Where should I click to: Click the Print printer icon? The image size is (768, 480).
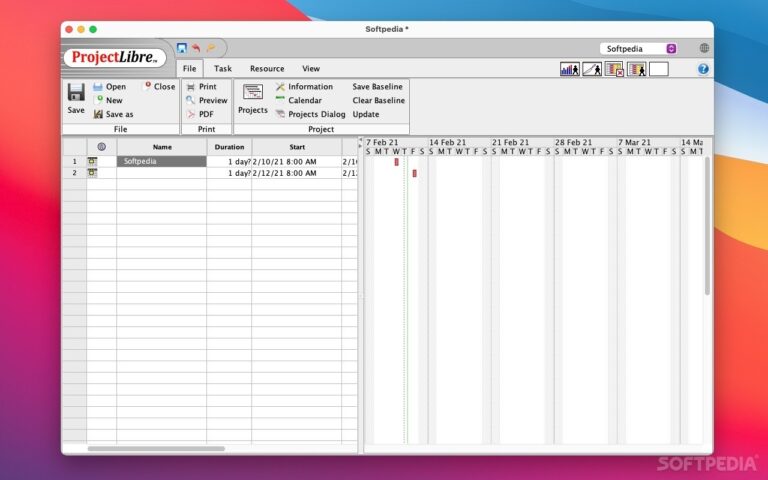point(191,87)
